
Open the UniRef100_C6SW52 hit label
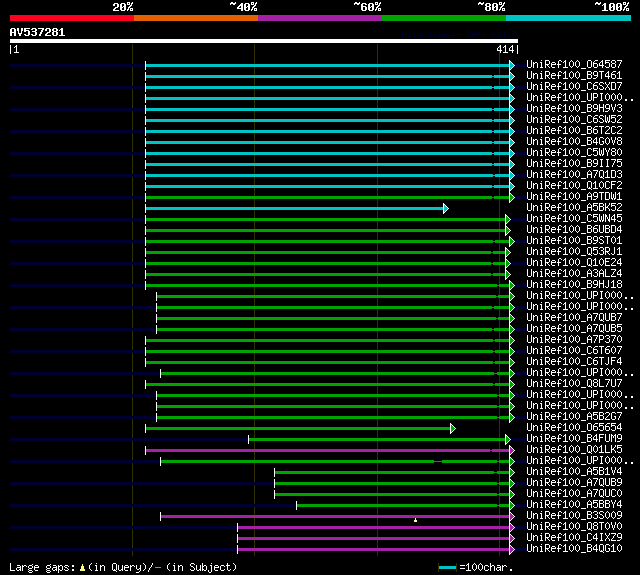574,120
